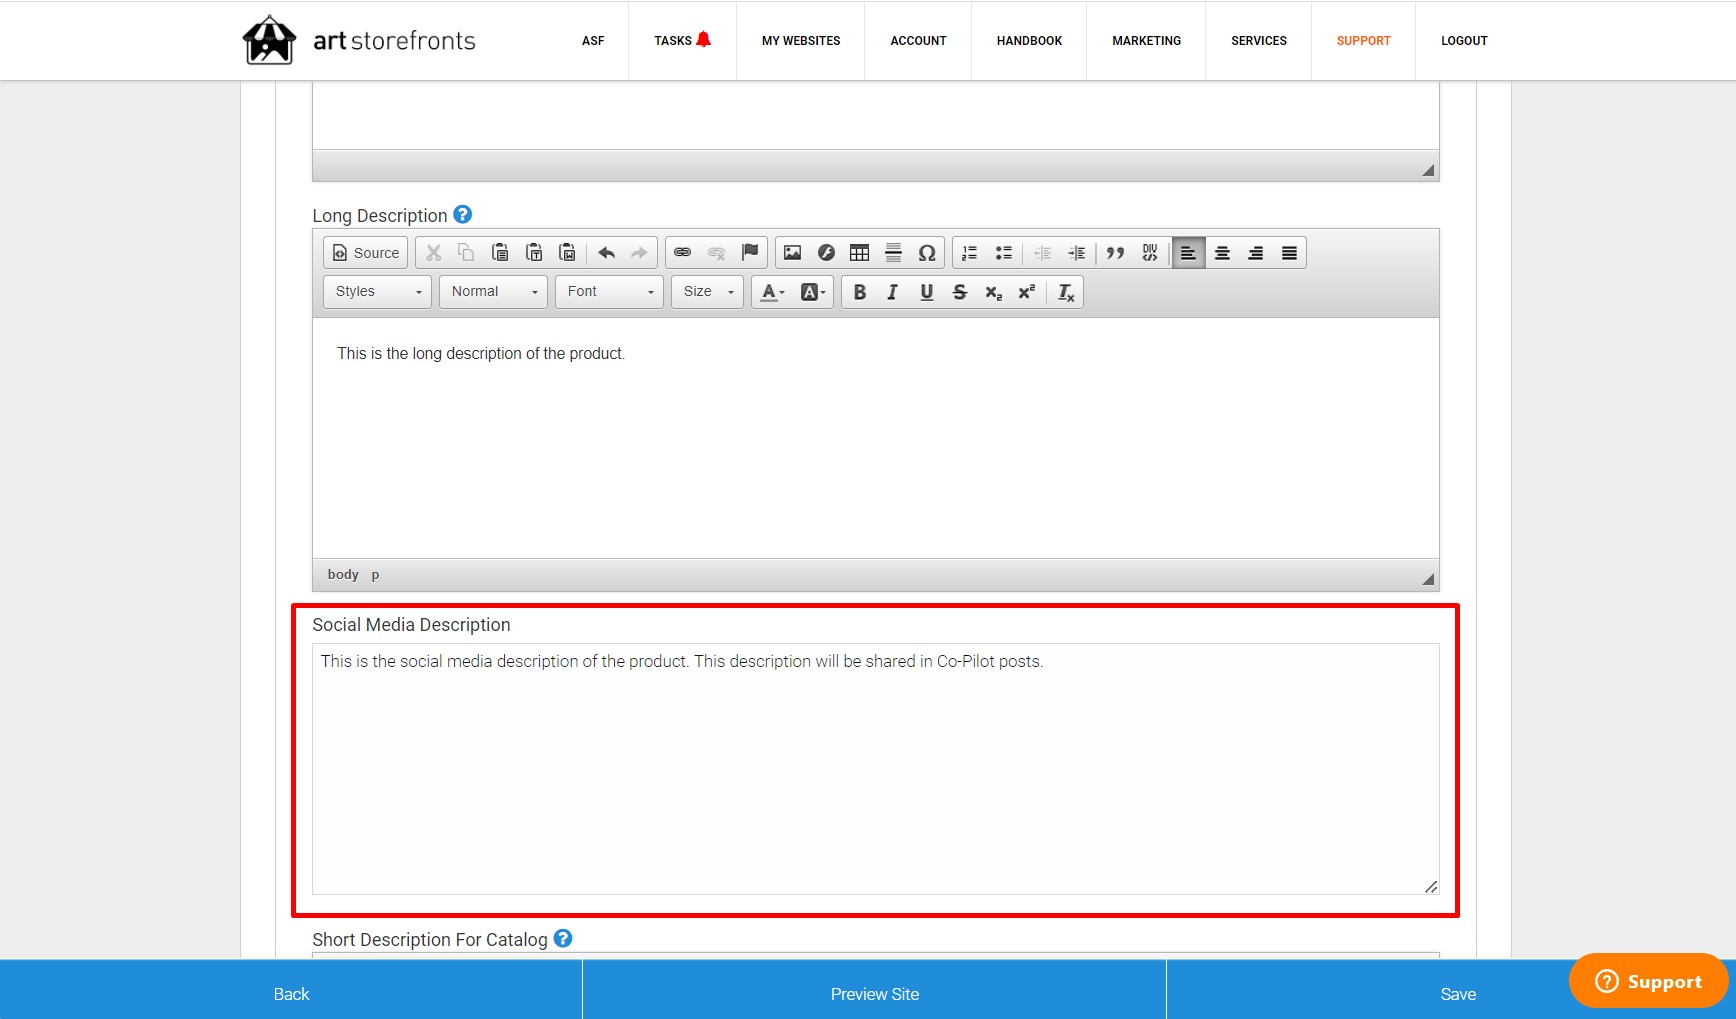Viewport: 1736px width, 1019px height.
Task: Click the Logout link
Action: 1464,41
